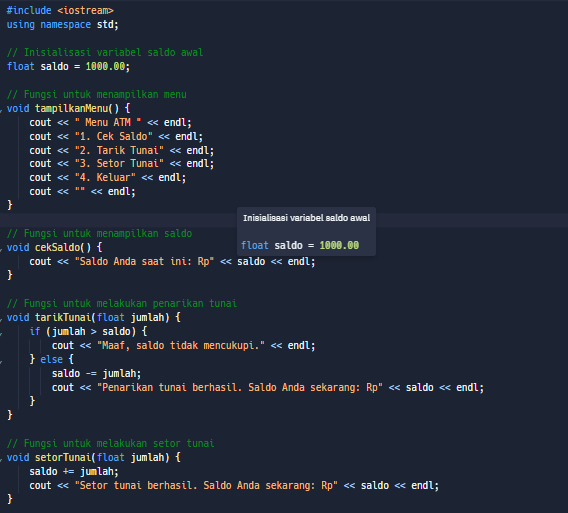Click the 'saldo += jumlah;' statement
The image size is (568, 513).
[74, 472]
